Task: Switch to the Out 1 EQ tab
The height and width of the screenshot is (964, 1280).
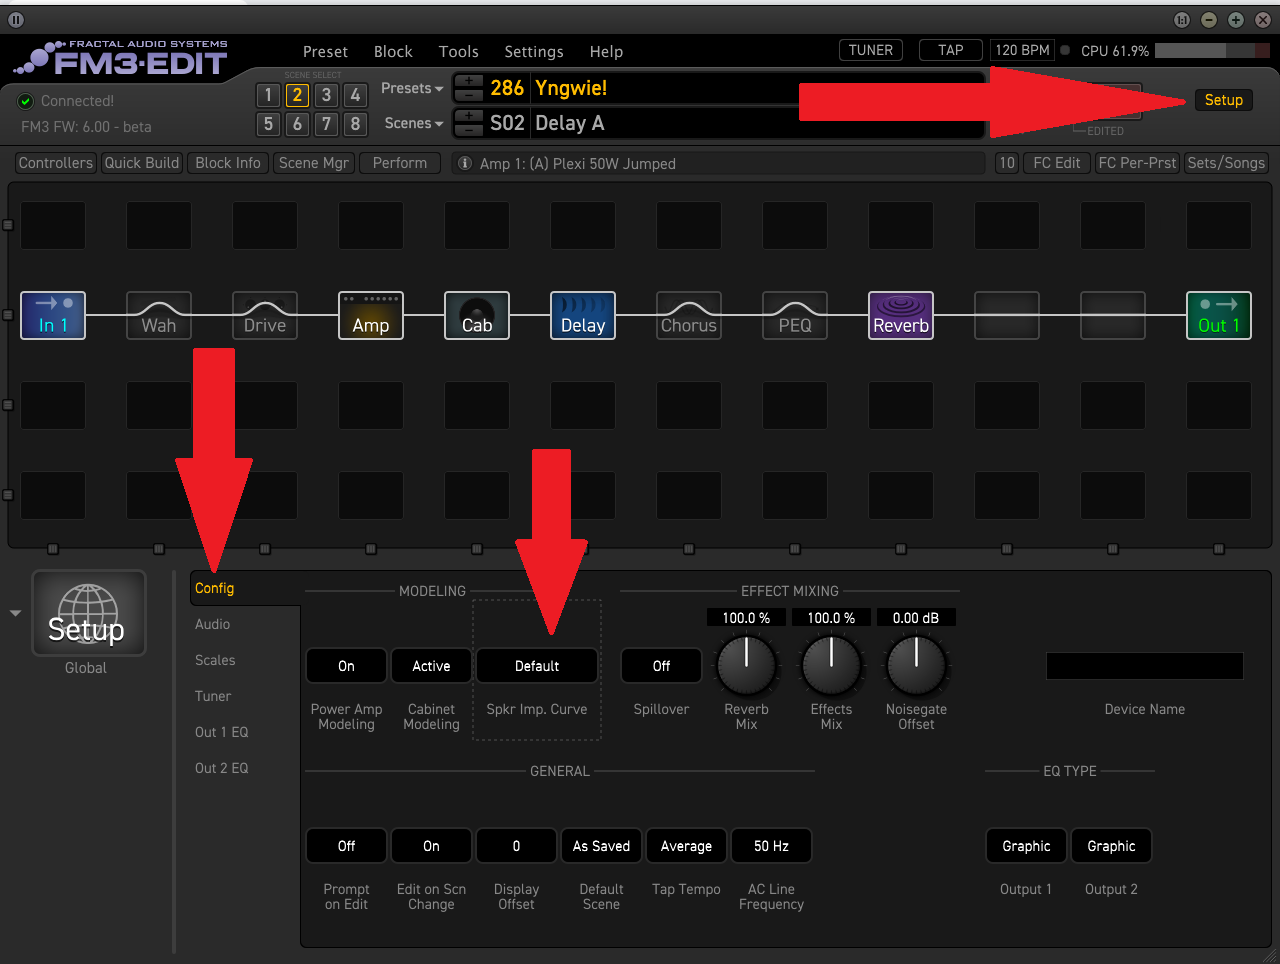Action: point(221,732)
